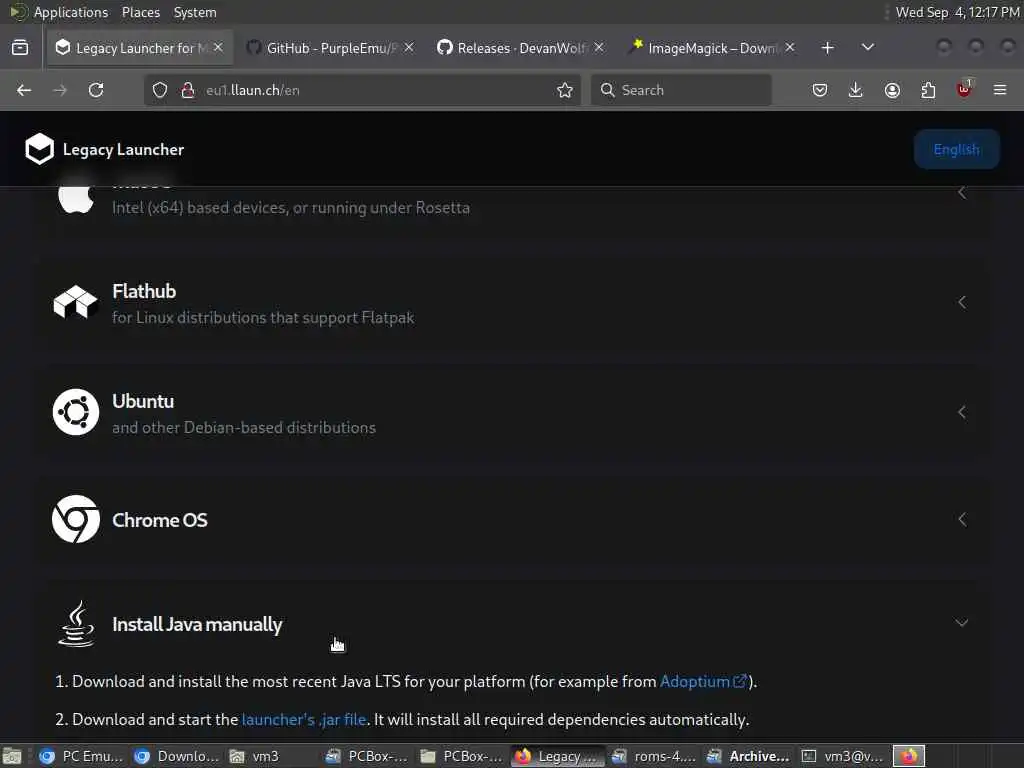Screen dimensions: 1024x768
Task: Click the Chrome OS logo icon
Action: [76, 519]
